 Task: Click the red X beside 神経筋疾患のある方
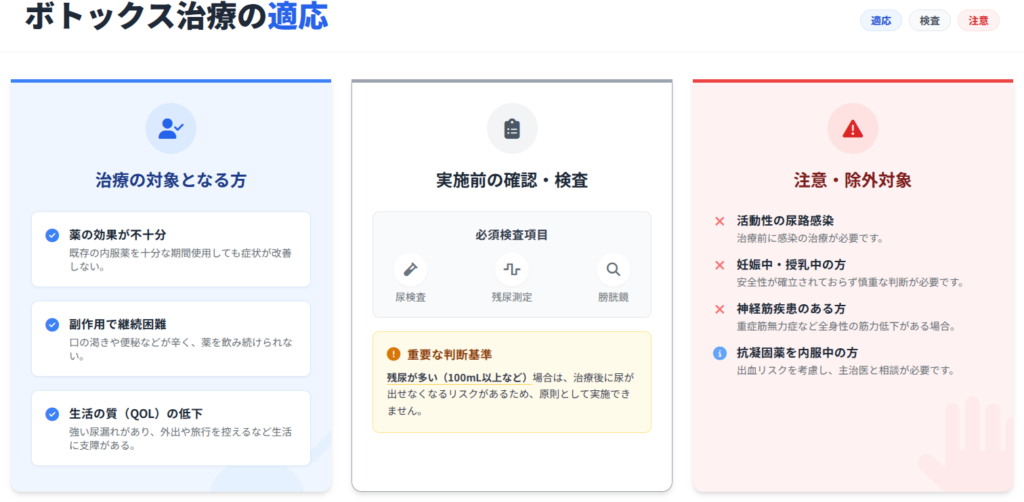click(719, 309)
